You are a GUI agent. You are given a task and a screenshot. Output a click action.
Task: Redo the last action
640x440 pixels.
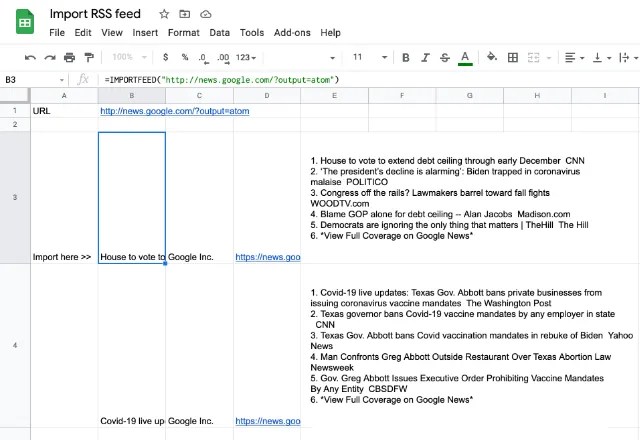[x=50, y=58]
